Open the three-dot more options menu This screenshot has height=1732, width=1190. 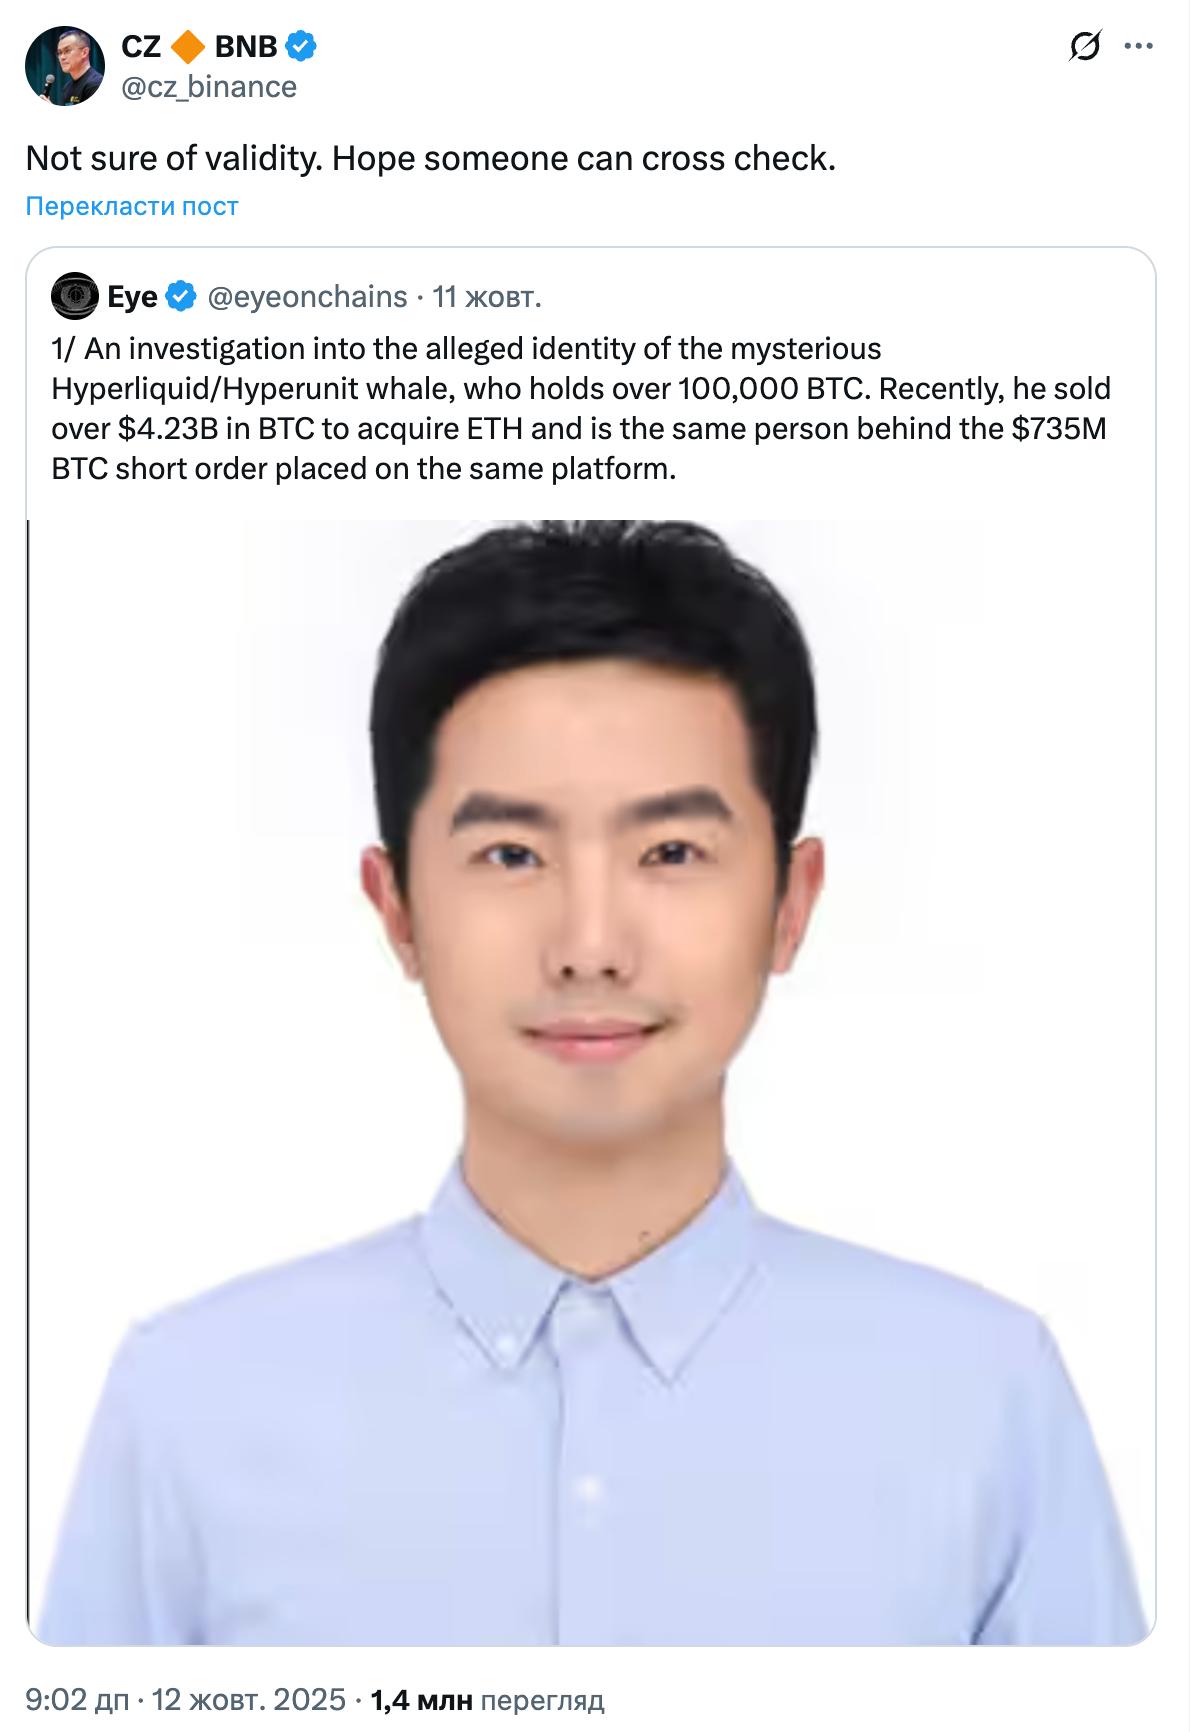(x=1139, y=46)
